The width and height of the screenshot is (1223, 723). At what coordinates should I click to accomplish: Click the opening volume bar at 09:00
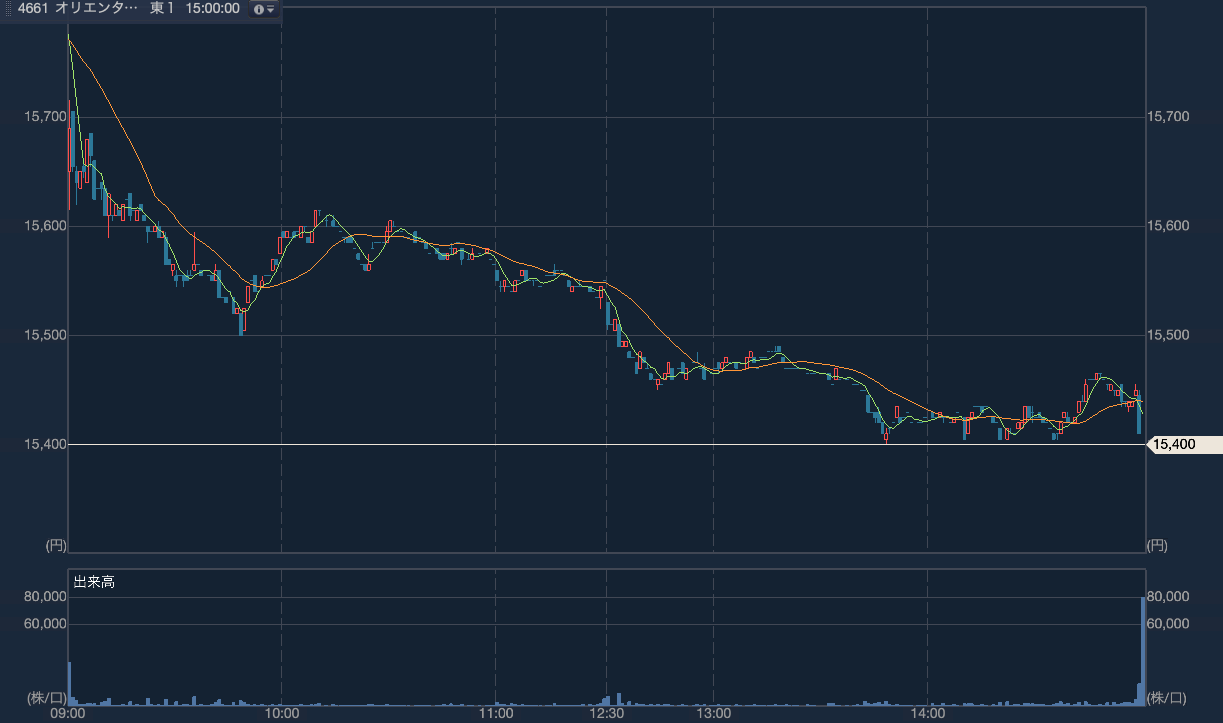[x=69, y=684]
